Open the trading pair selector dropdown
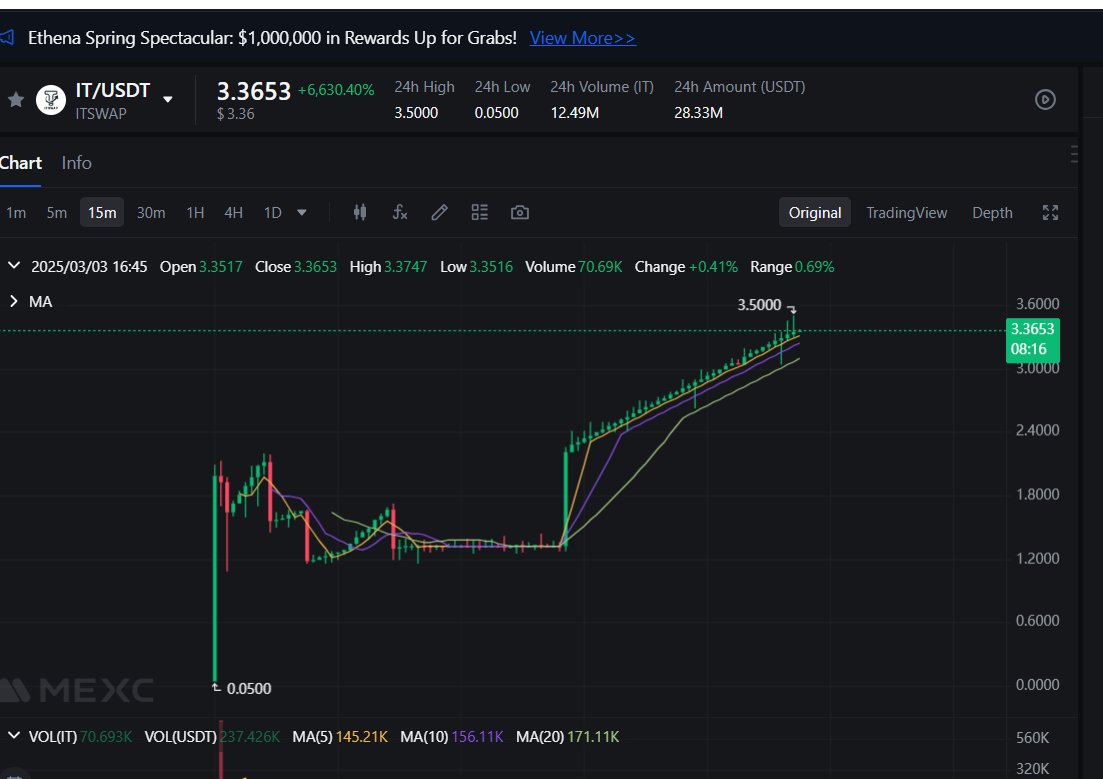1103x779 pixels. (x=167, y=99)
